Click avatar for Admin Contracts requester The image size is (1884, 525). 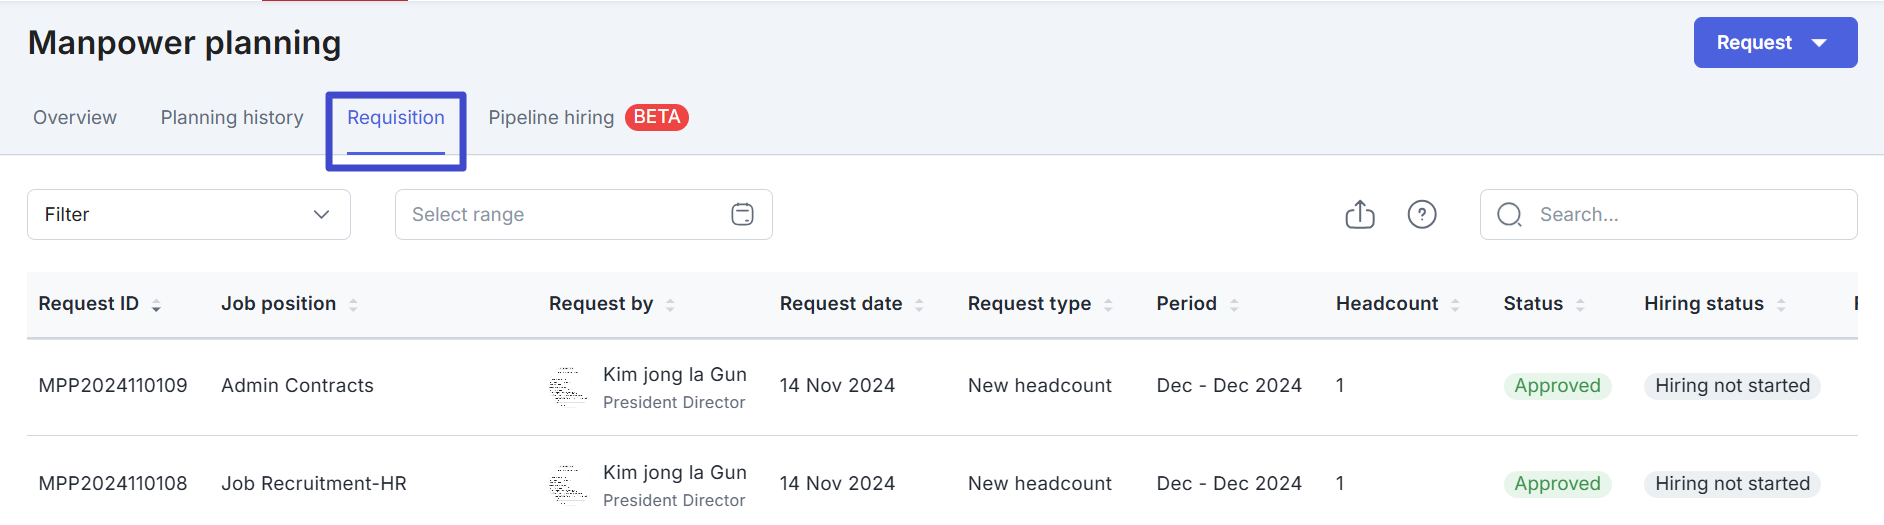click(x=568, y=387)
